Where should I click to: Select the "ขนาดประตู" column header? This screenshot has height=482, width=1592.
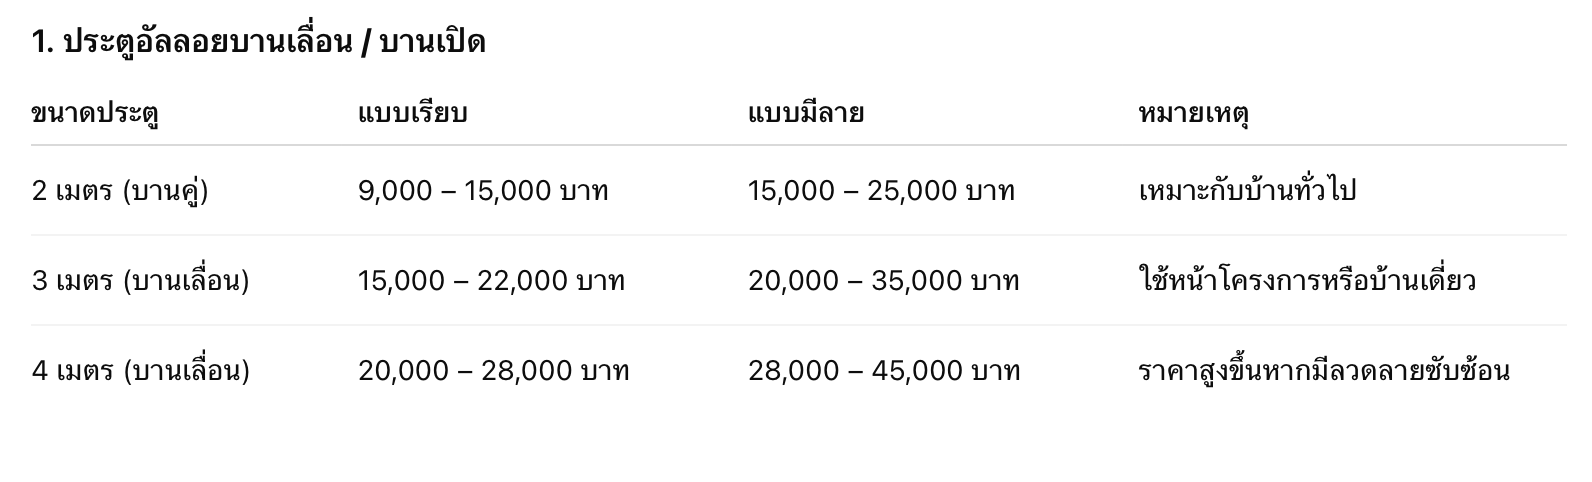[95, 112]
